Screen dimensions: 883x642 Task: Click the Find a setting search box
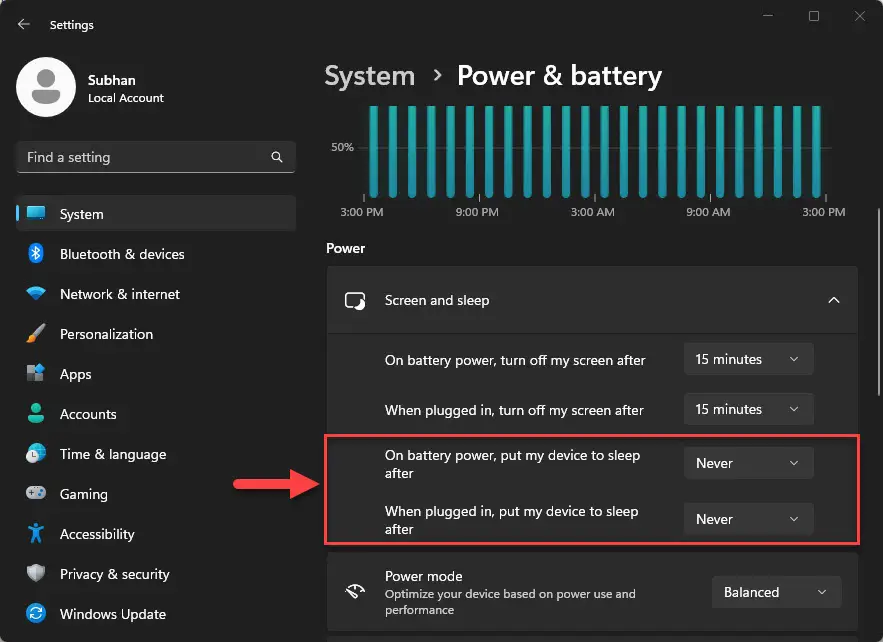[x=156, y=157]
